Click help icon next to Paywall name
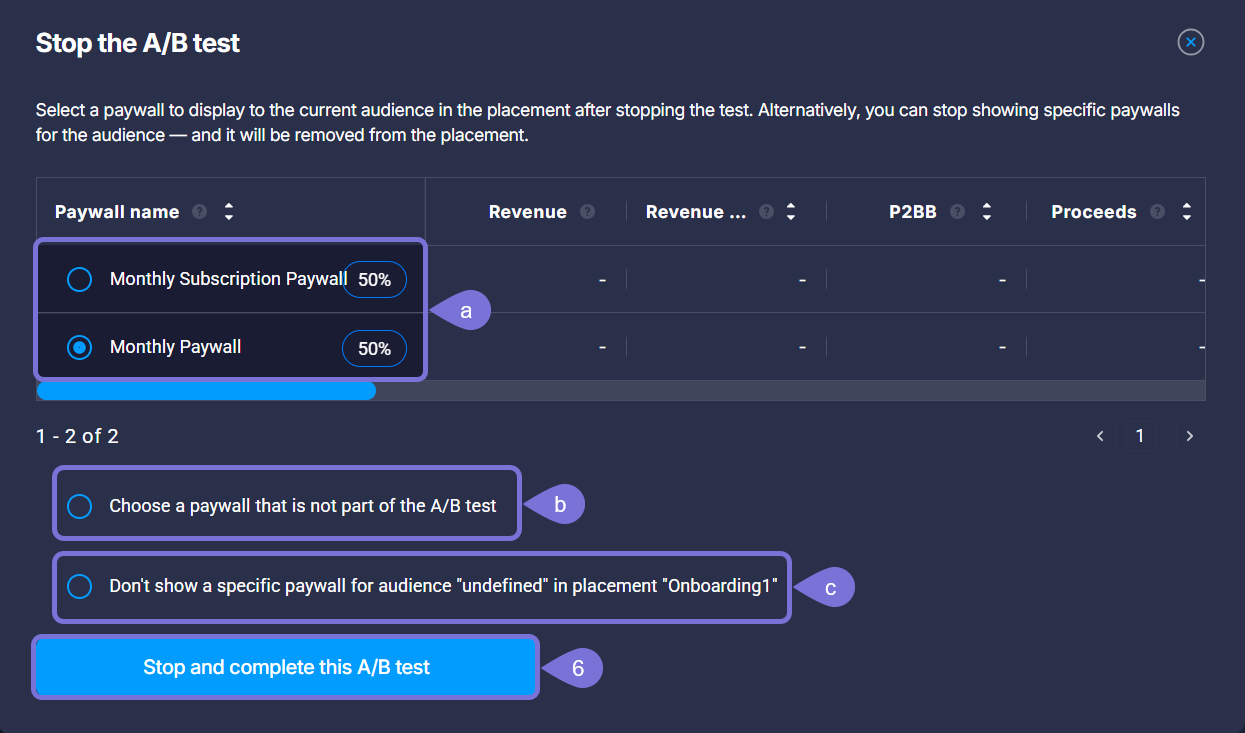This screenshot has height=733, width=1245. tap(200, 212)
